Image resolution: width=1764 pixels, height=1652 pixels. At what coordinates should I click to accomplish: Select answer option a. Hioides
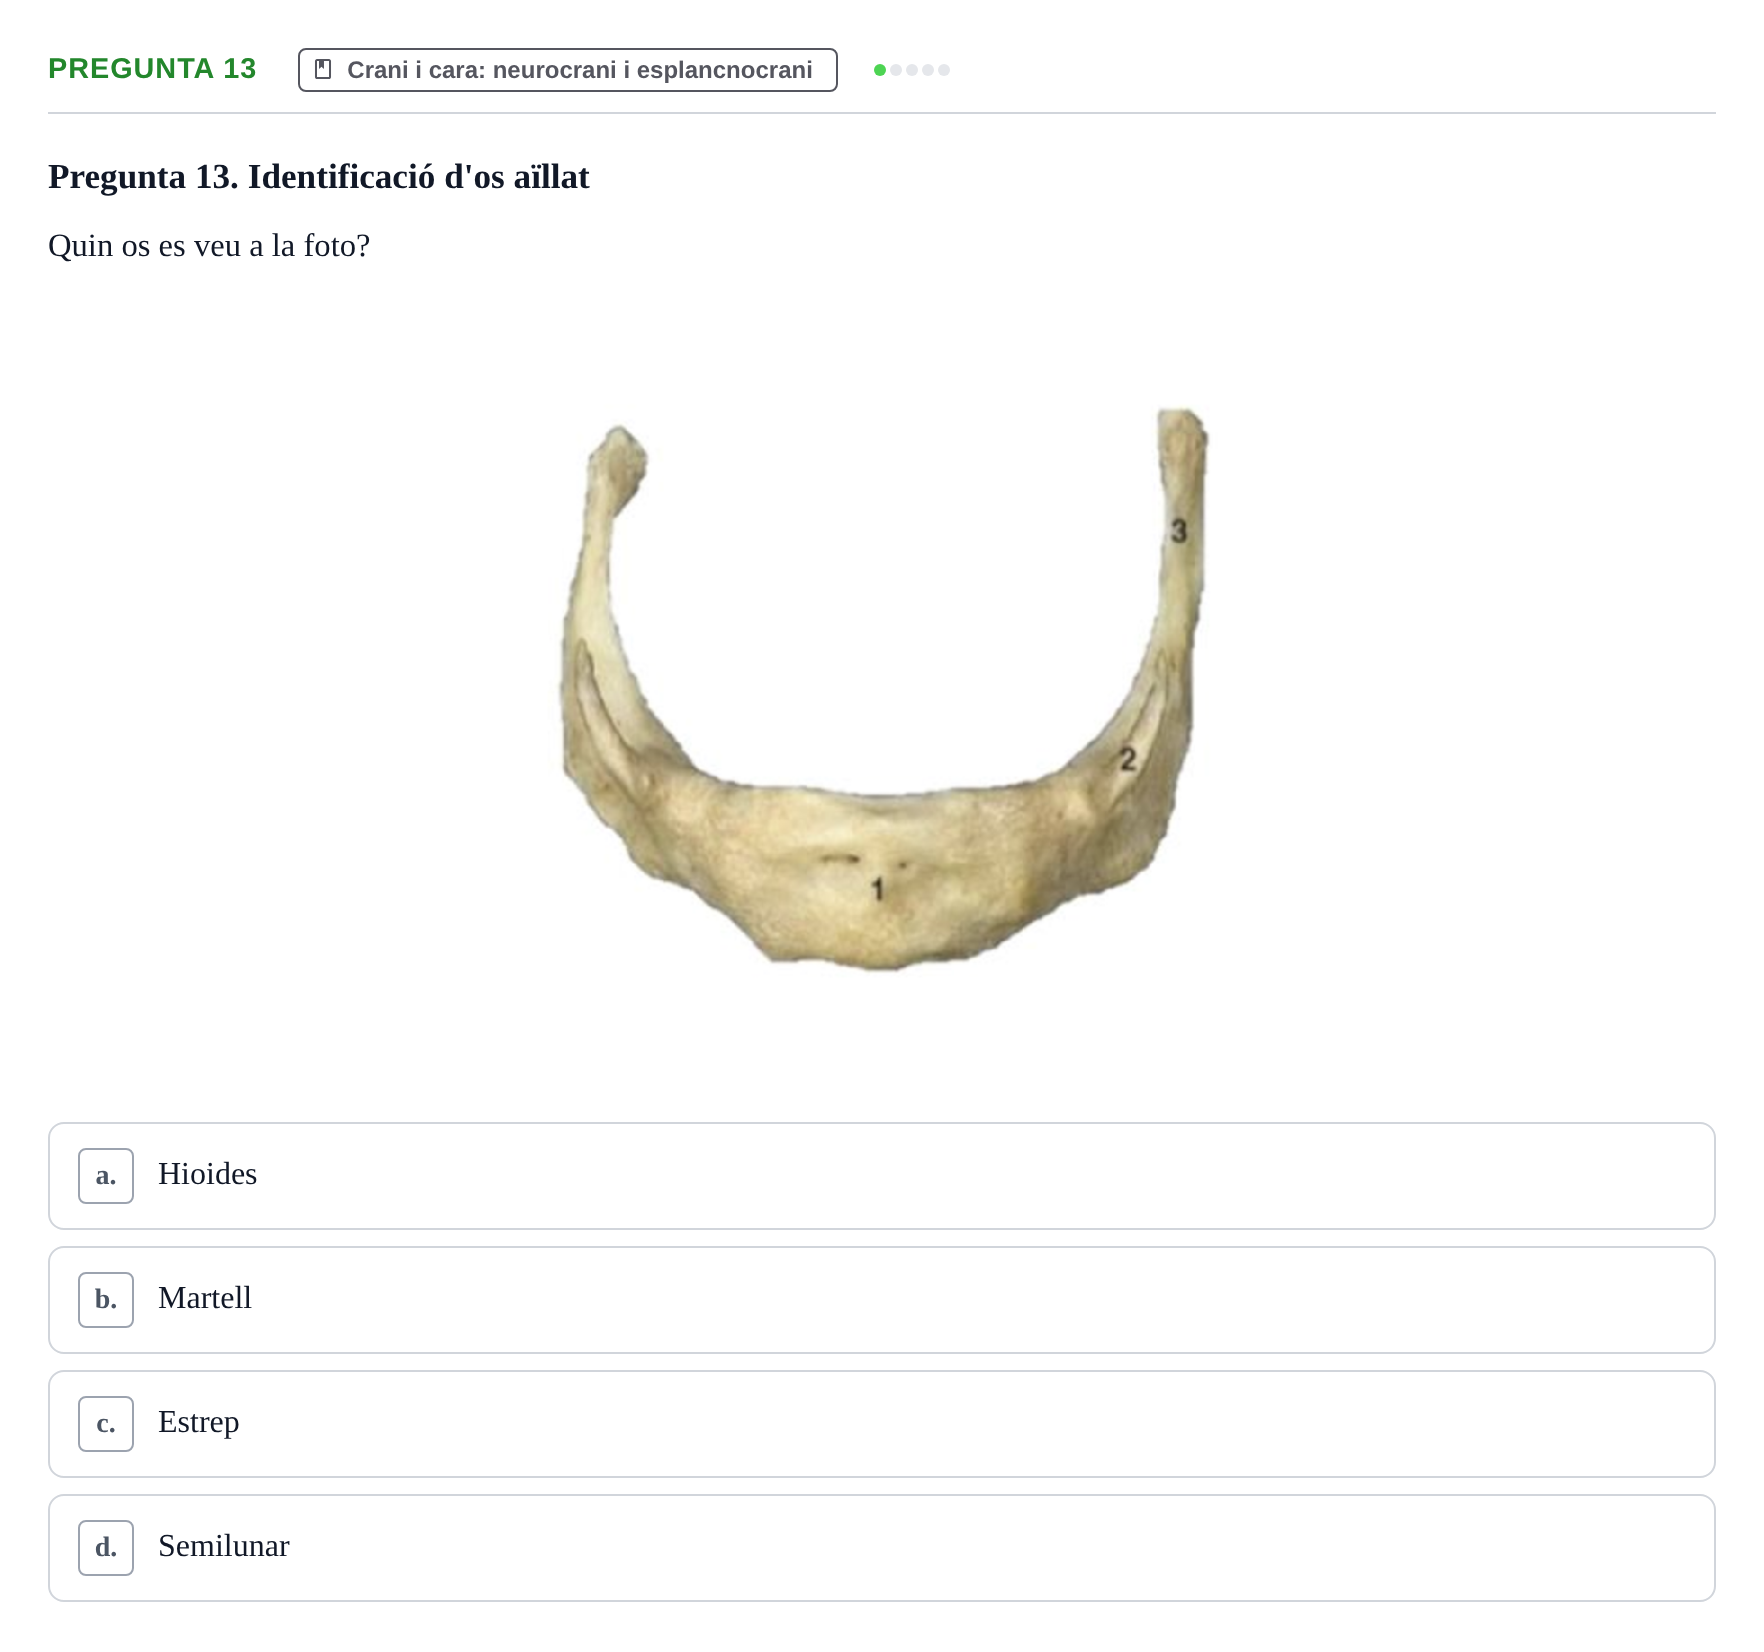[x=881, y=1175]
